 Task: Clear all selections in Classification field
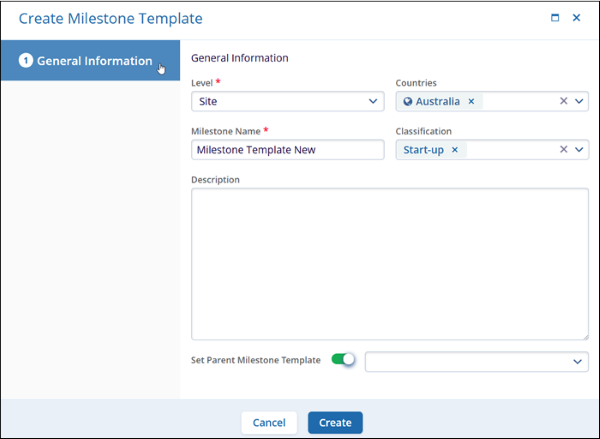click(x=563, y=150)
